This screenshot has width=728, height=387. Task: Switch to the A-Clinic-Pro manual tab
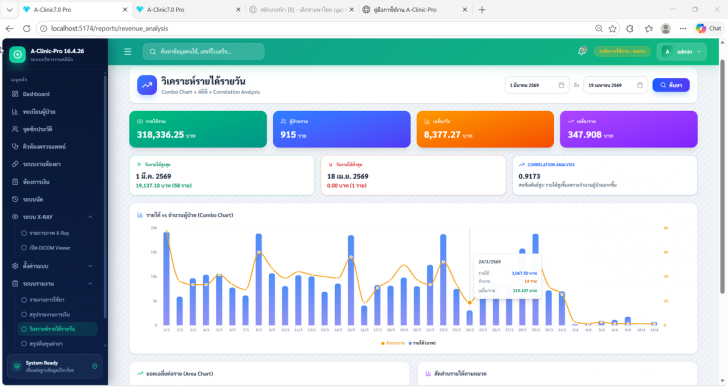pos(414,9)
